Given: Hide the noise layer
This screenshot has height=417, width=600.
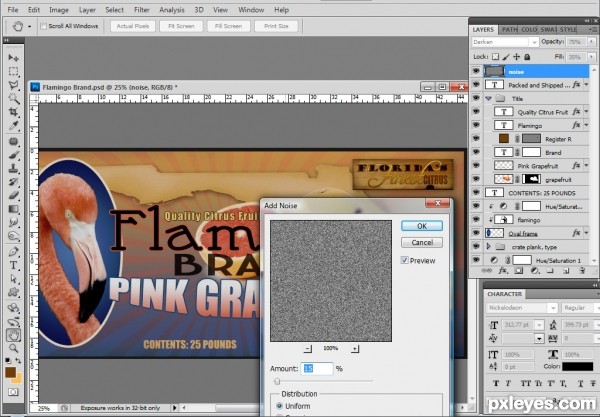Looking at the screenshot, I should click(x=476, y=72).
